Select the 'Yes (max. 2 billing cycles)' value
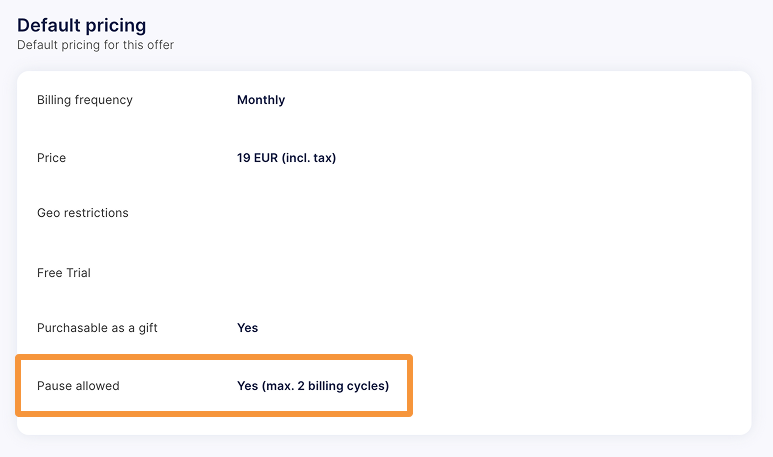This screenshot has height=457, width=773. click(313, 386)
